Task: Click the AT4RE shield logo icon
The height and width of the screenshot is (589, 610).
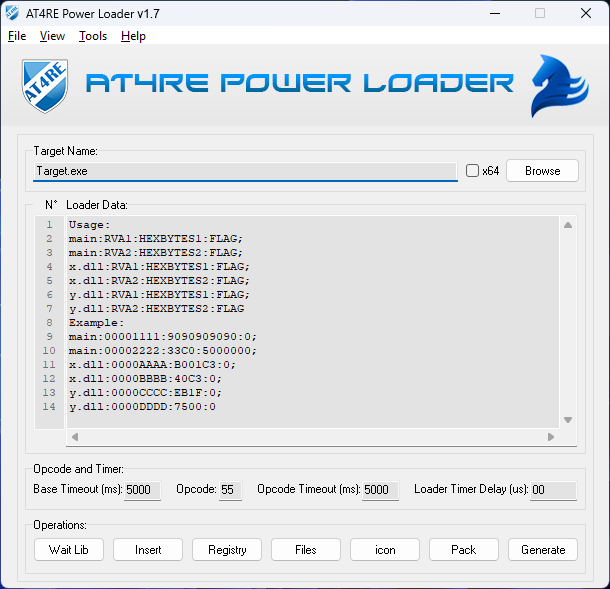Action: point(45,86)
